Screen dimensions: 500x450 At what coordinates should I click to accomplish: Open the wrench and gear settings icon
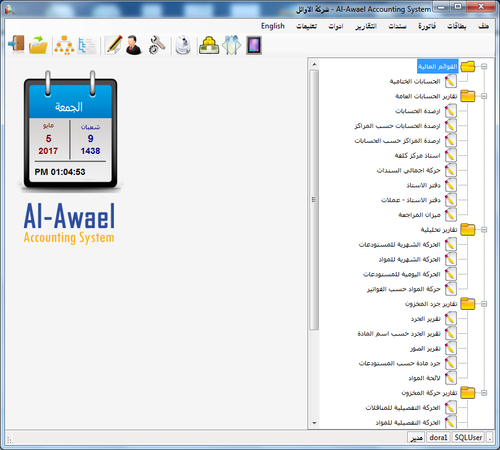157,45
